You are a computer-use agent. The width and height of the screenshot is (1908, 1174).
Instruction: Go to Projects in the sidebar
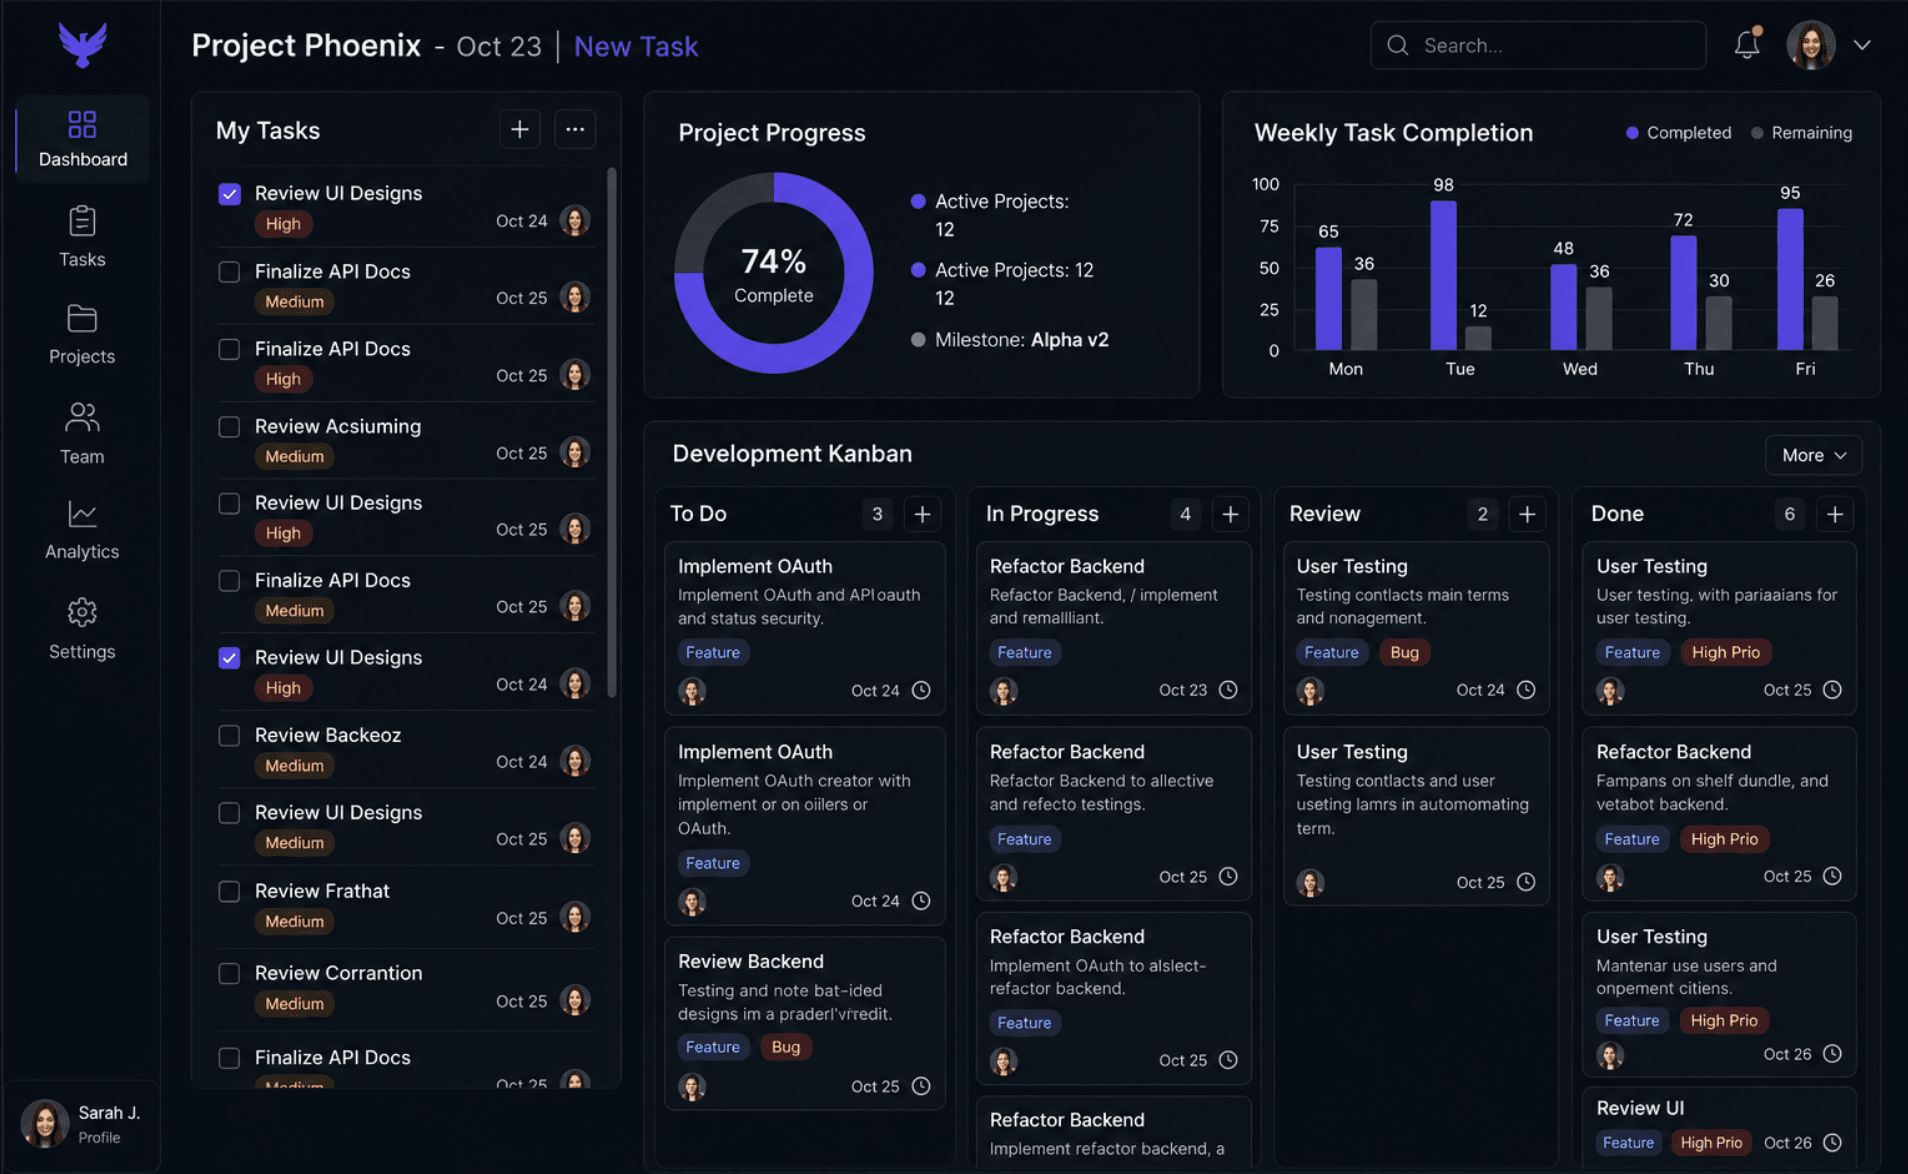point(82,335)
